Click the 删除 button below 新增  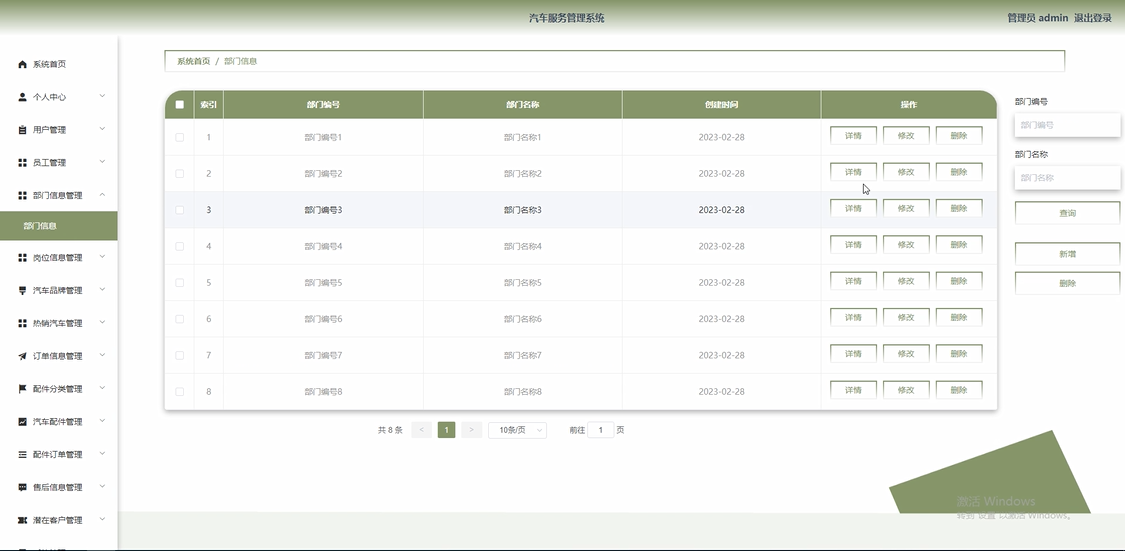click(x=1068, y=283)
